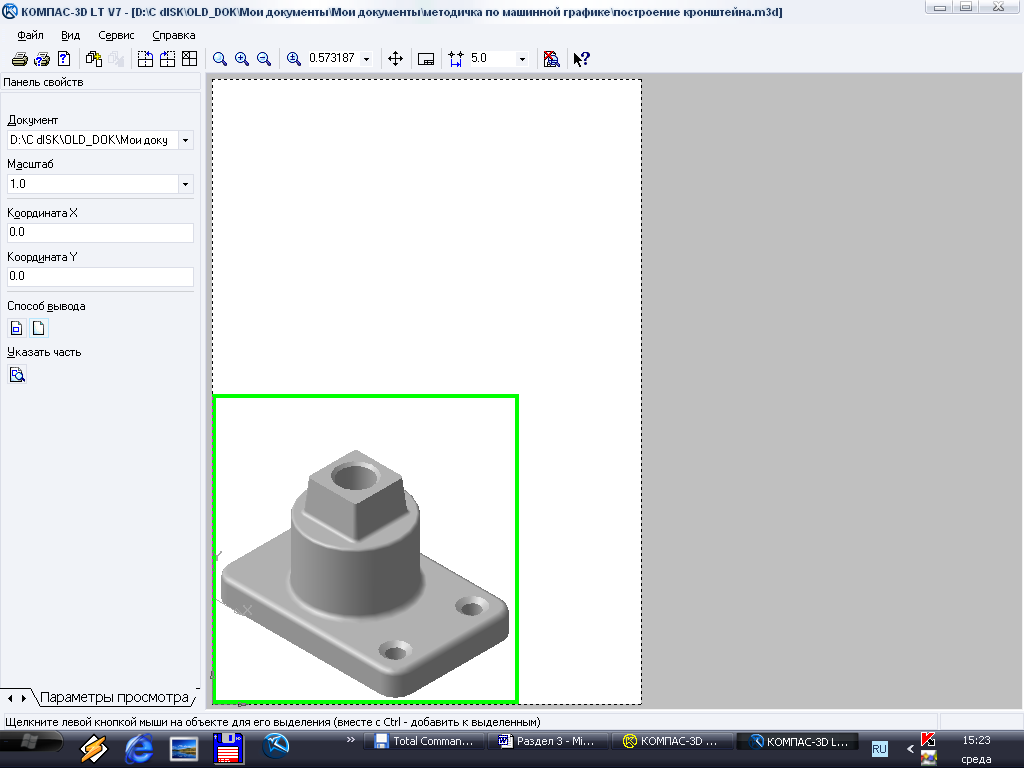This screenshot has width=1024, height=768.
Task: Expand quick launch overflow chevron
Action: coord(351,740)
